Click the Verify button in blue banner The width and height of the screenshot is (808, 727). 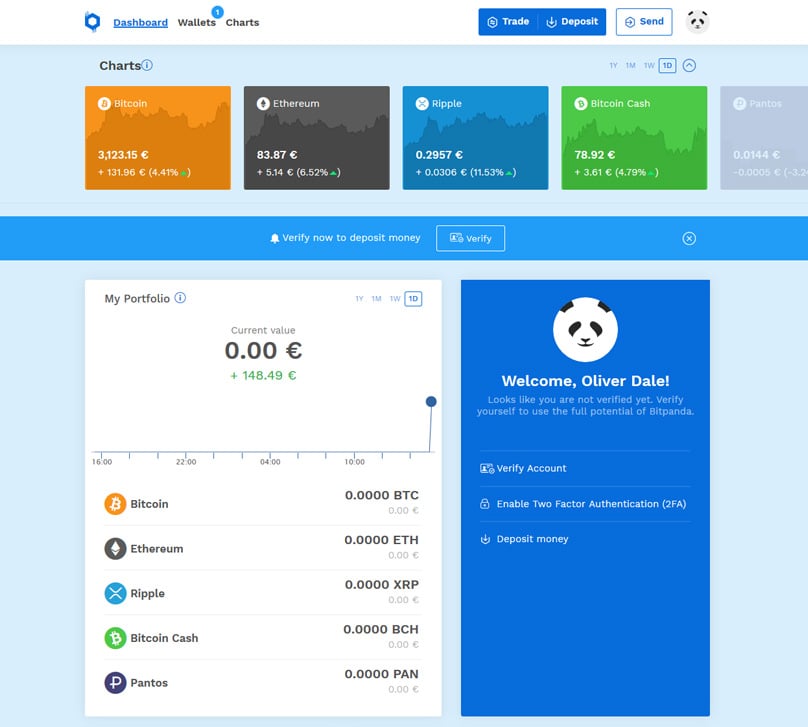[470, 238]
